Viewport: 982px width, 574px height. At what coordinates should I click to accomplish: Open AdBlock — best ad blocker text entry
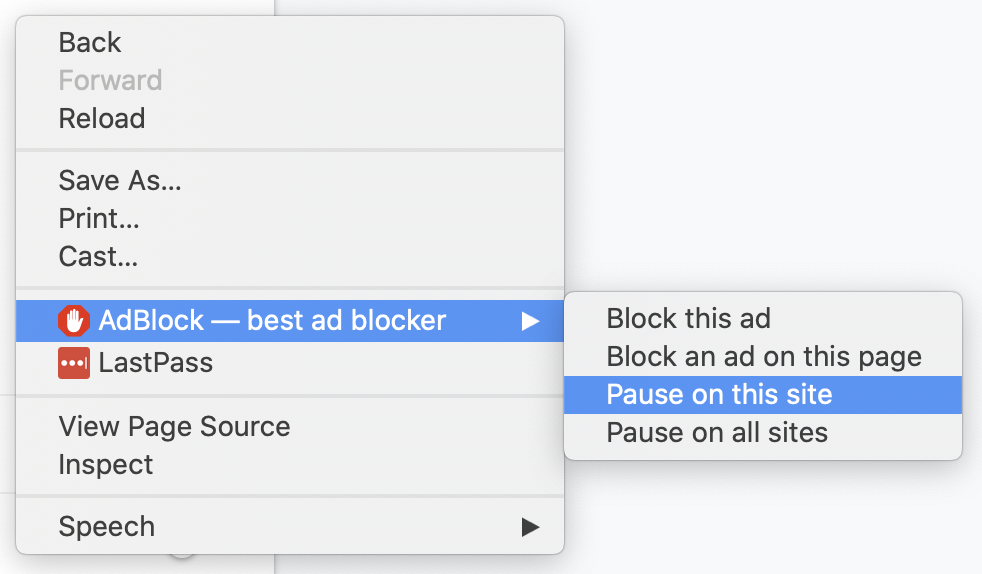[x=272, y=320]
